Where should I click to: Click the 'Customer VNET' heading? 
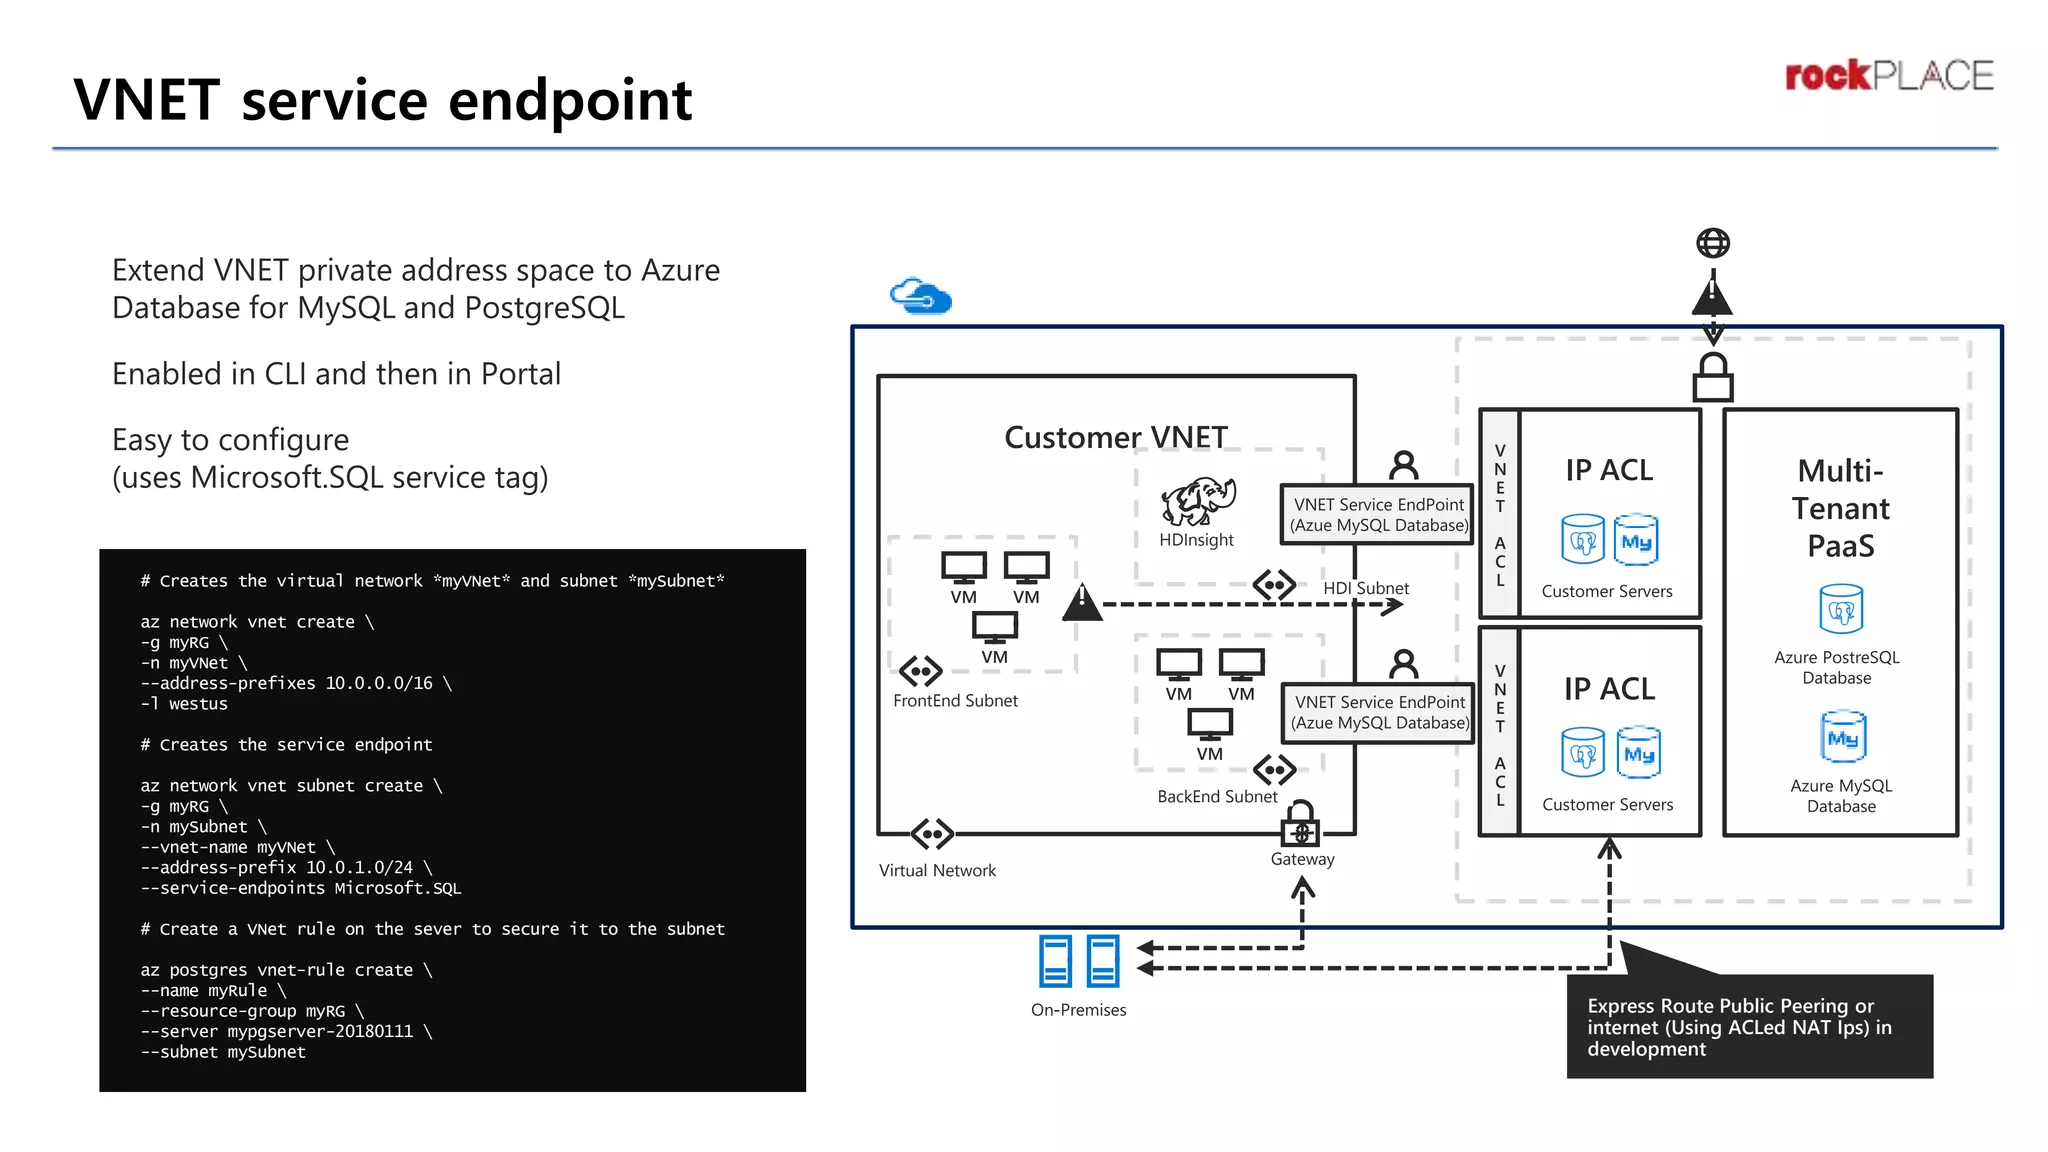pyautogui.click(x=1116, y=437)
